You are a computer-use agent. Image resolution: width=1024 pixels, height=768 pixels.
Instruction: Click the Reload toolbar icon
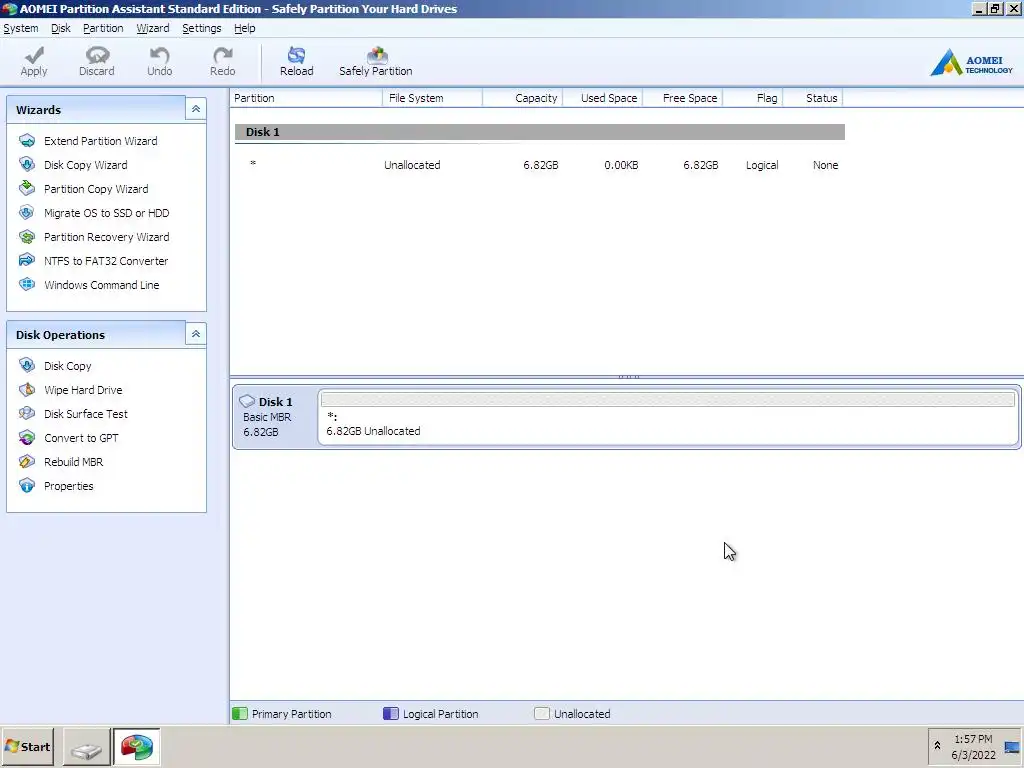tap(296, 55)
